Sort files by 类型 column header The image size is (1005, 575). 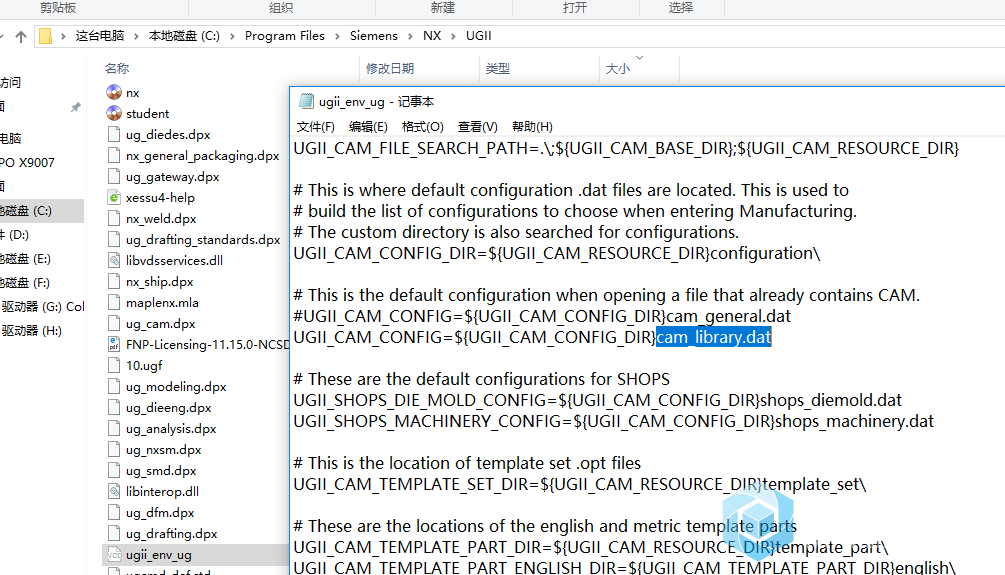click(x=498, y=69)
